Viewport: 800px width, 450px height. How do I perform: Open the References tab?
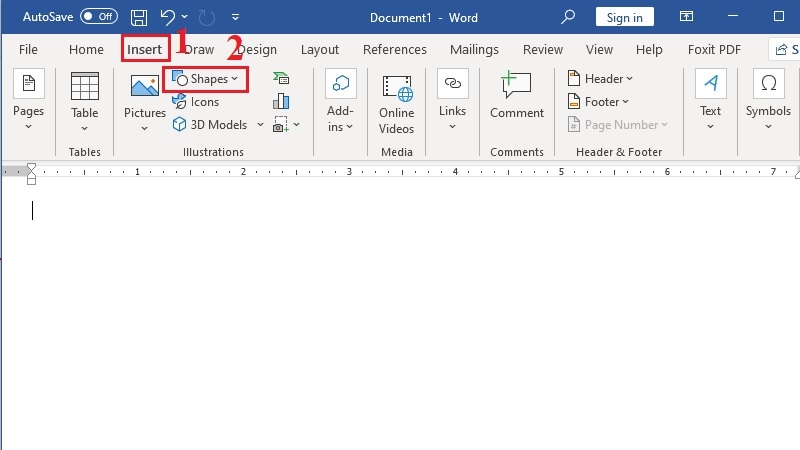click(x=395, y=49)
